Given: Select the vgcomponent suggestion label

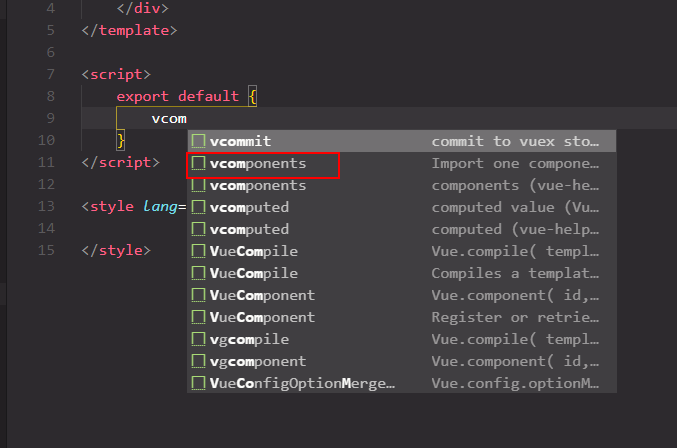Looking at the screenshot, I should 258,362.
